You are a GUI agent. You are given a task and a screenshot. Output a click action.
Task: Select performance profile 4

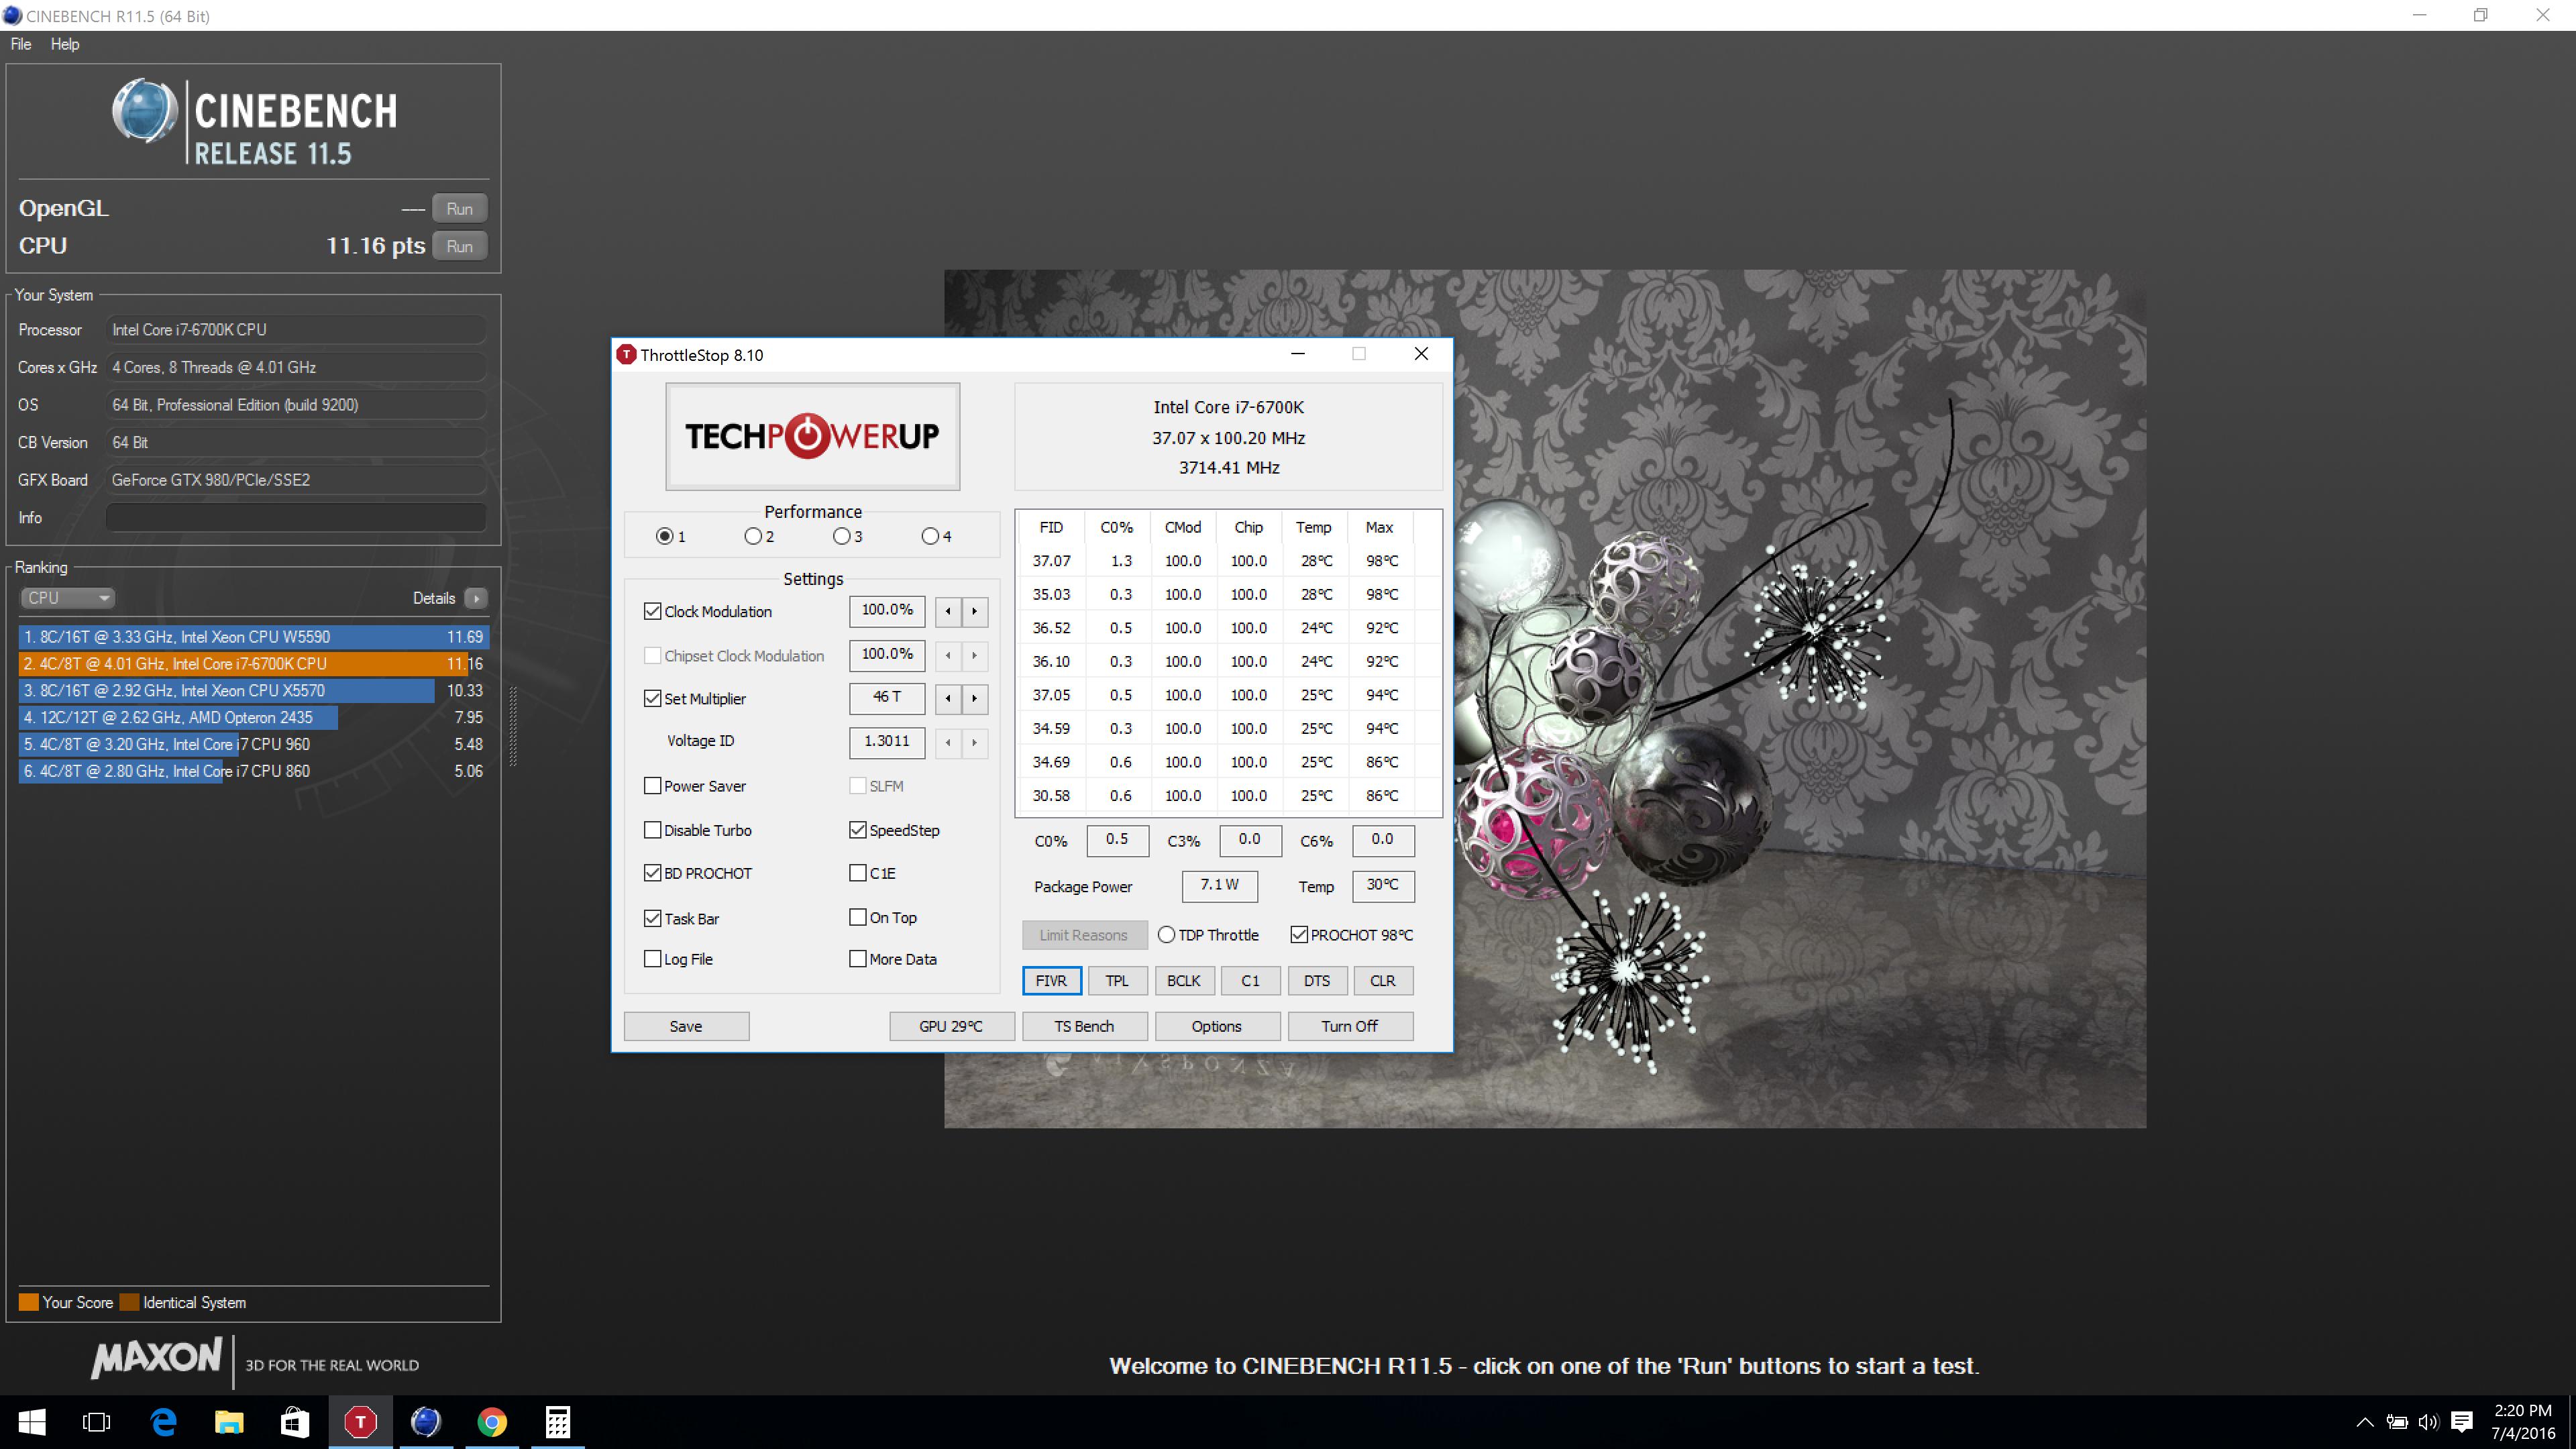pos(930,536)
